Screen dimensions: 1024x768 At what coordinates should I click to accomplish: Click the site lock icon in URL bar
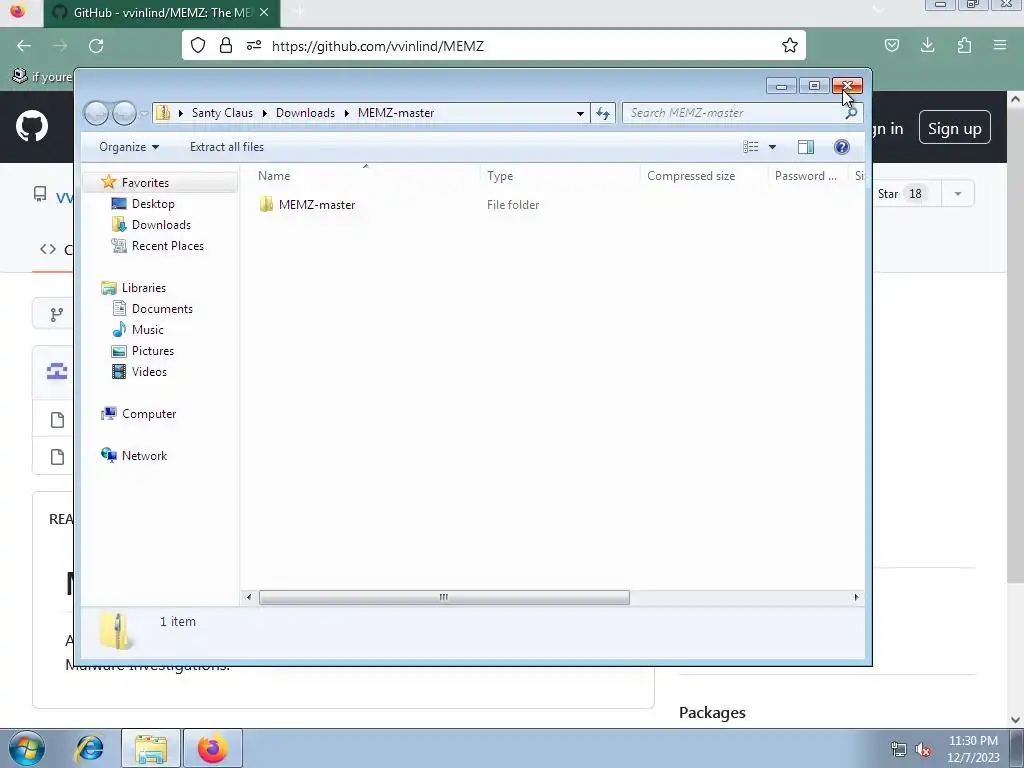click(x=226, y=46)
